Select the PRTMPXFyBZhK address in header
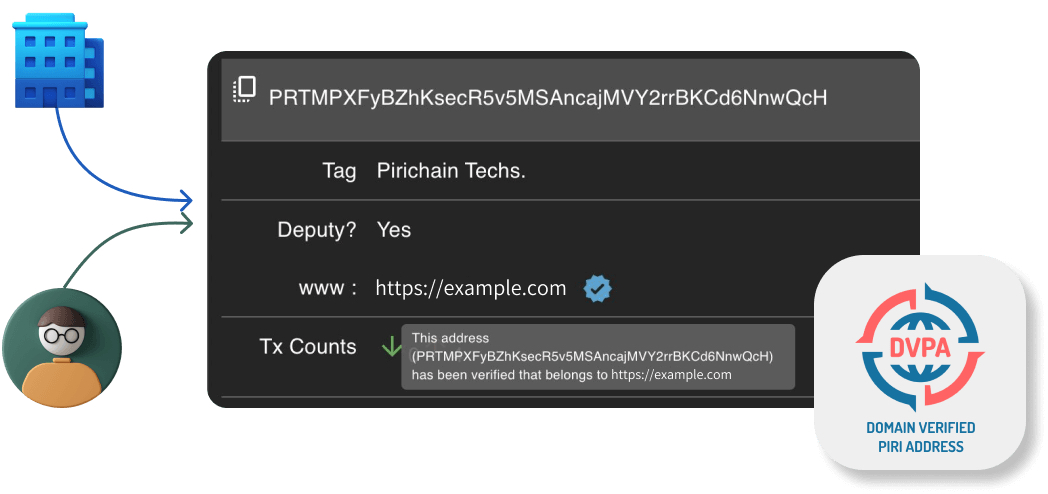The height and width of the screenshot is (494, 1048). pos(548,98)
